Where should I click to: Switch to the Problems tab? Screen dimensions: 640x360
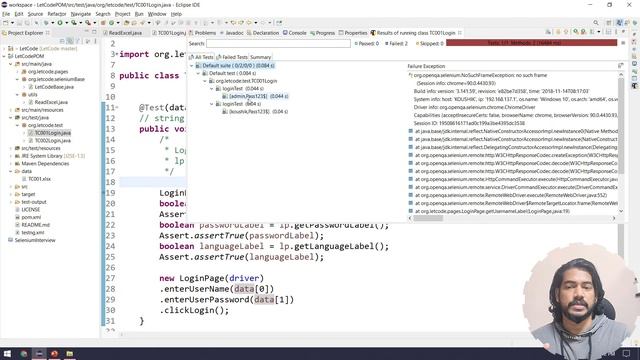tap(202, 33)
